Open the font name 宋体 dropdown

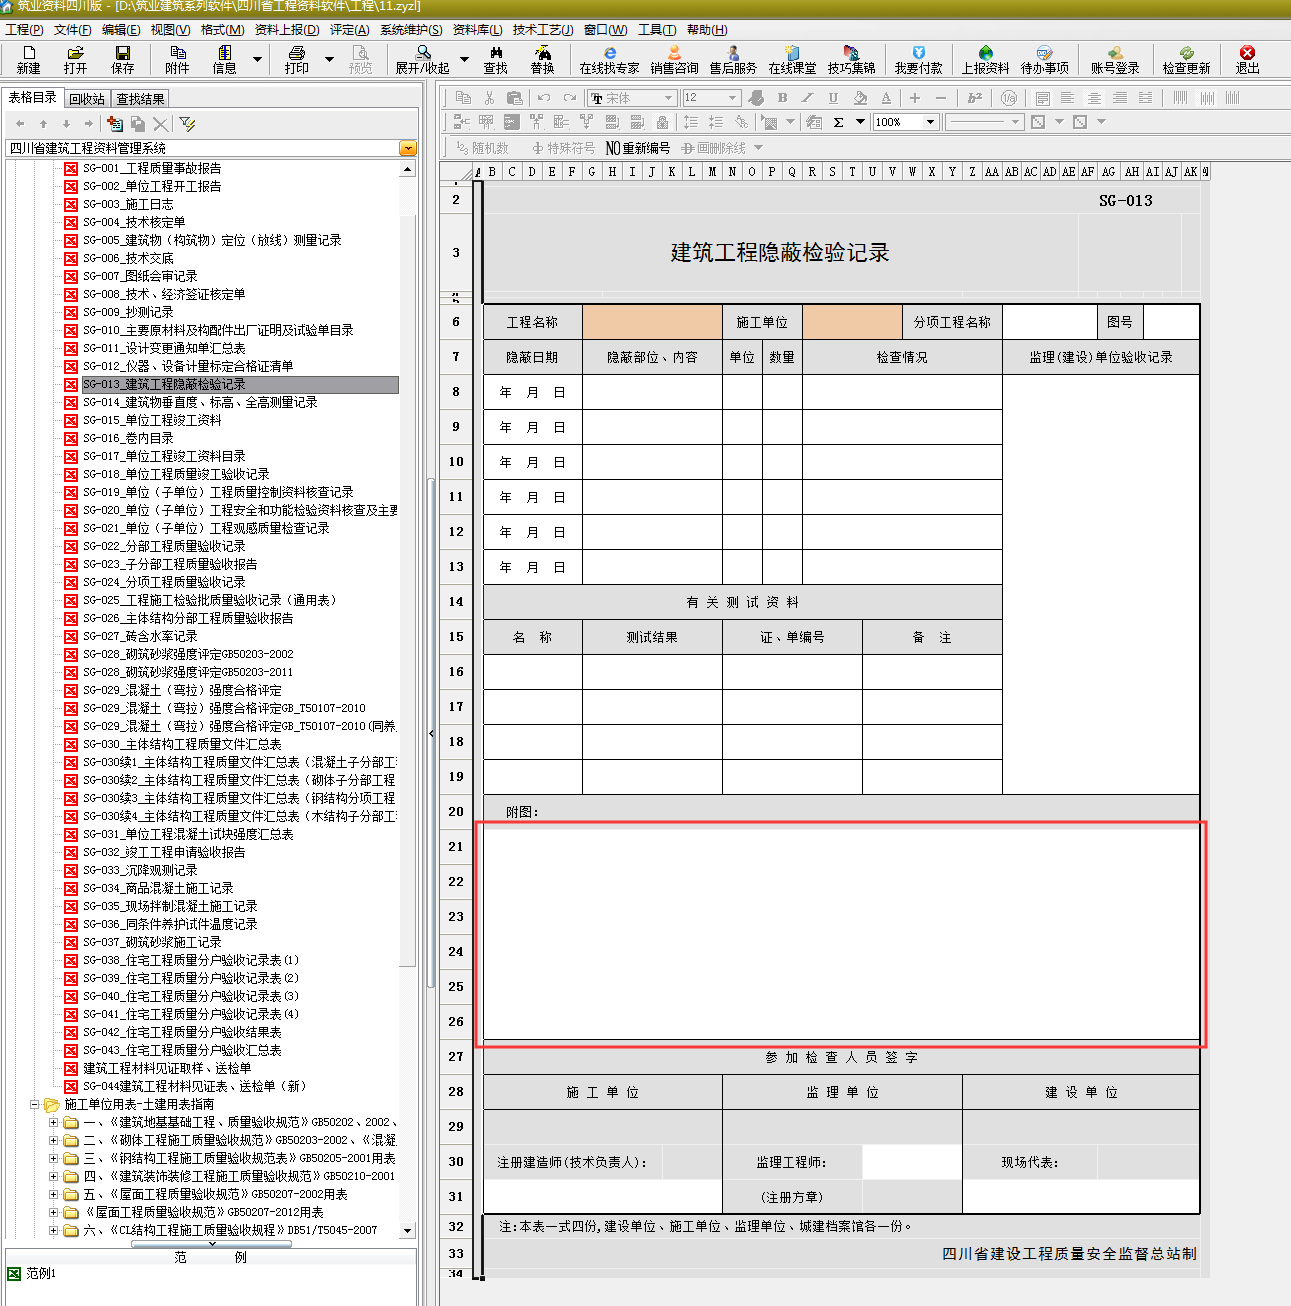[x=668, y=98]
